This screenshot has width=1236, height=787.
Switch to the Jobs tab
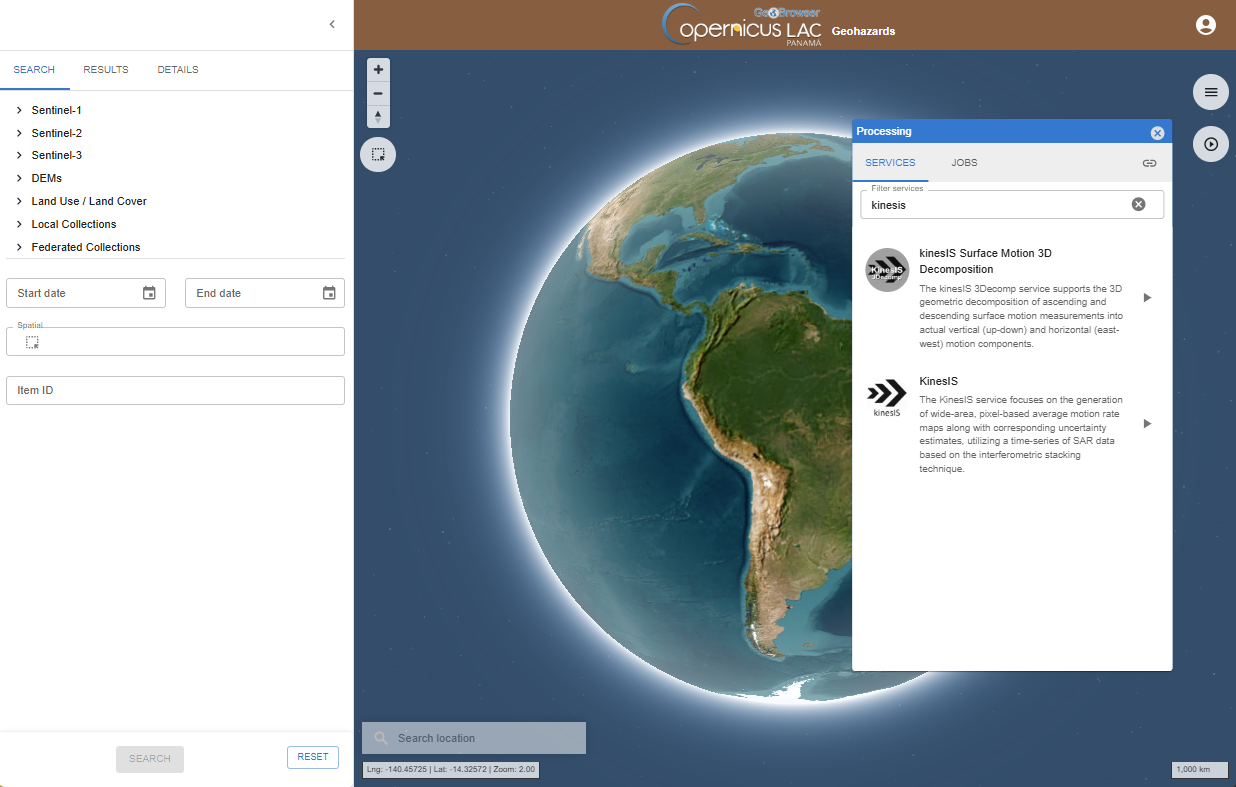pyautogui.click(x=964, y=163)
